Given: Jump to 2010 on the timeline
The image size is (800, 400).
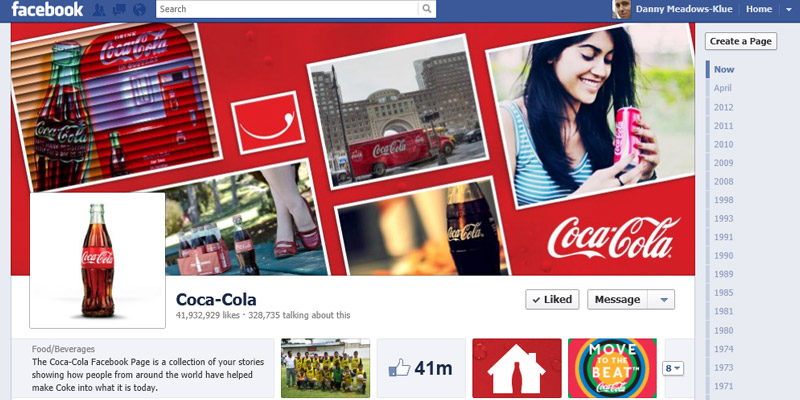Looking at the screenshot, I should coord(723,144).
